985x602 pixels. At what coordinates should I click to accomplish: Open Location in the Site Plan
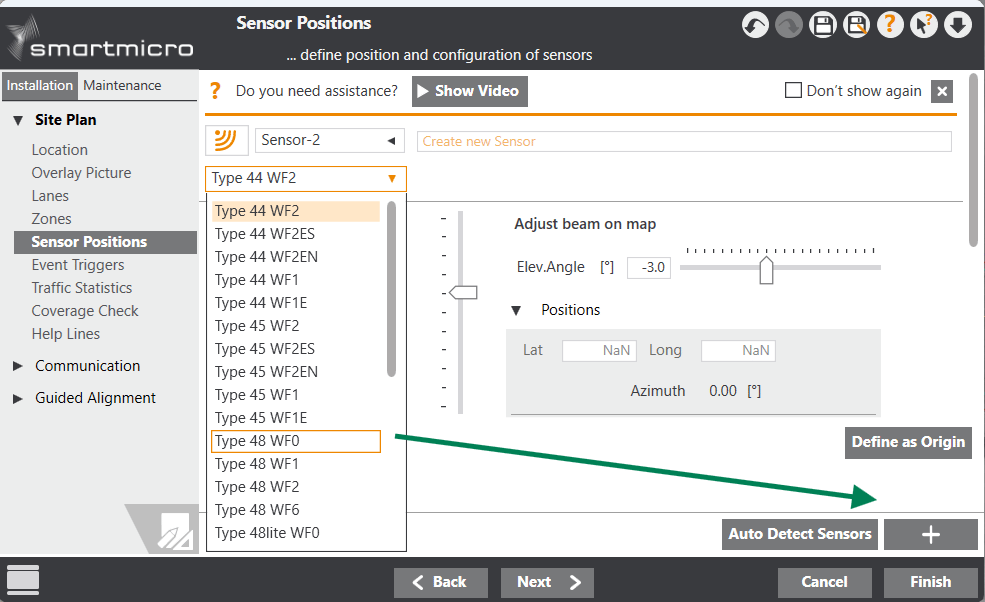(60, 150)
